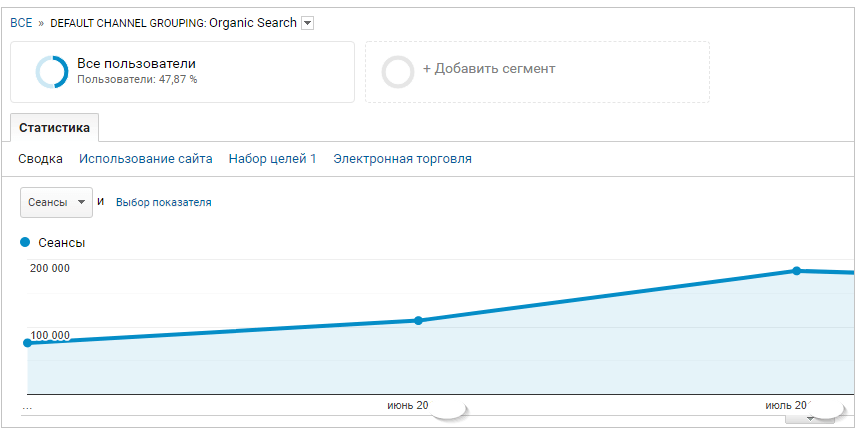The width and height of the screenshot is (855, 432).
Task: Click the июнь label on the x-axis
Action: pyautogui.click(x=407, y=405)
